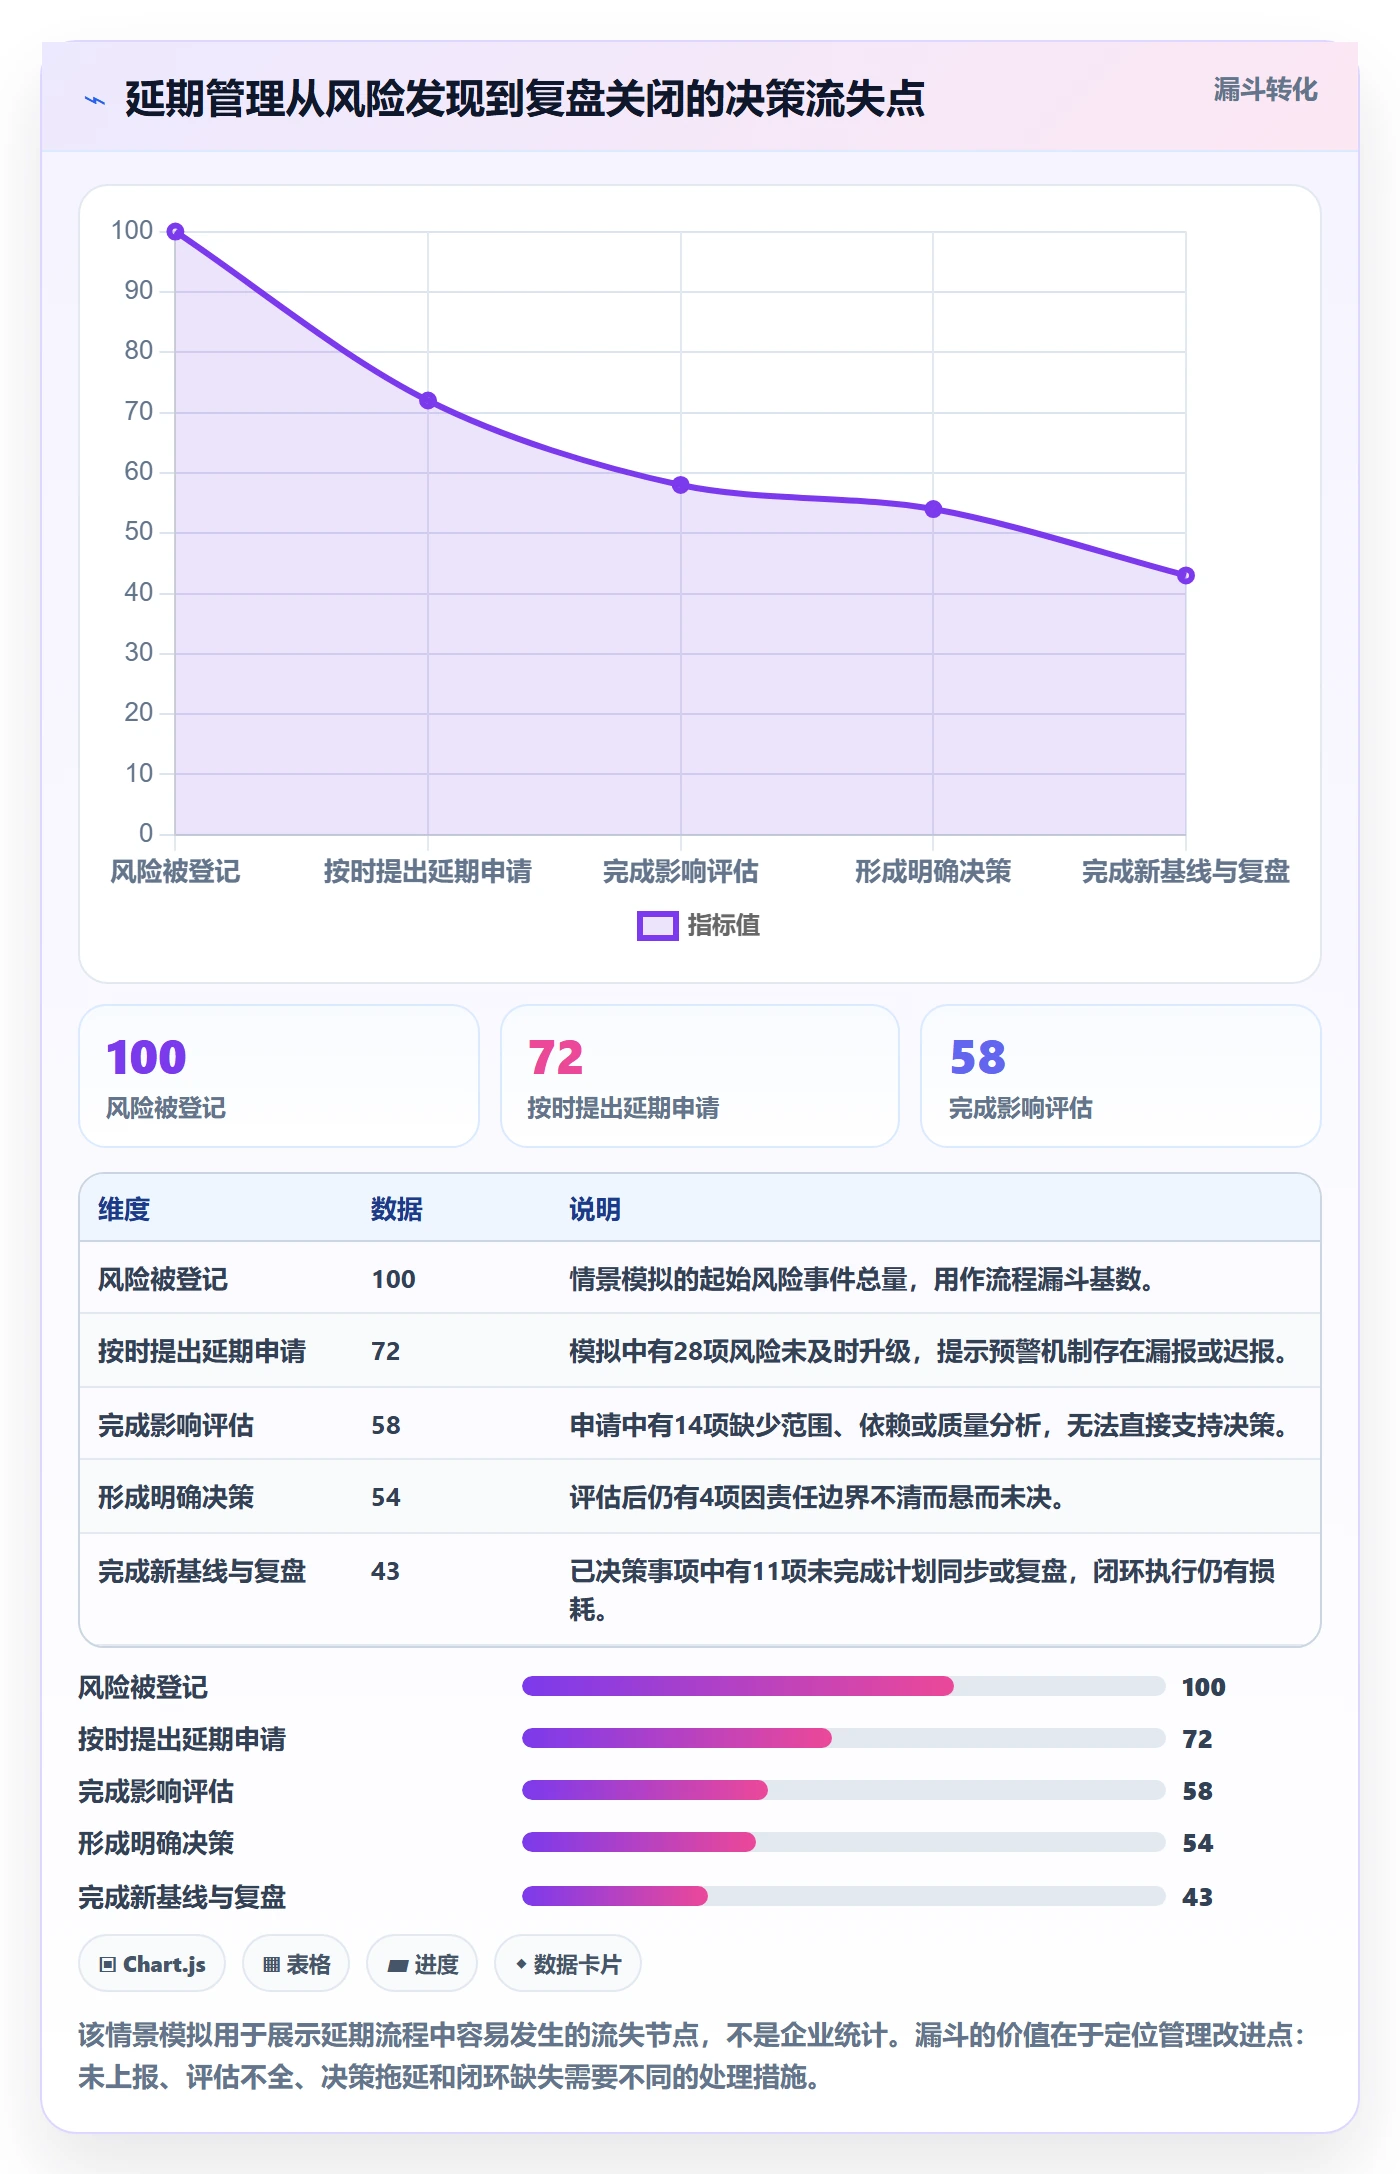Click the Chart.js tag icon
Image resolution: width=1400 pixels, height=2174 pixels.
pyautogui.click(x=107, y=1965)
